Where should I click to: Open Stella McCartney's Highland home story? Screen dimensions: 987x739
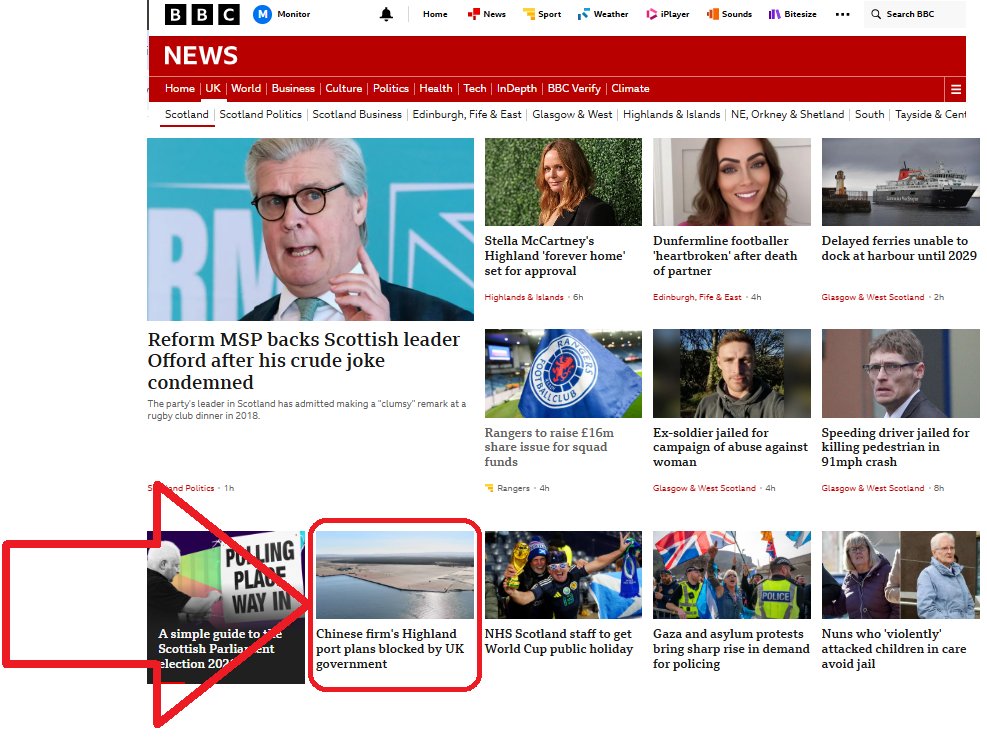coord(555,256)
